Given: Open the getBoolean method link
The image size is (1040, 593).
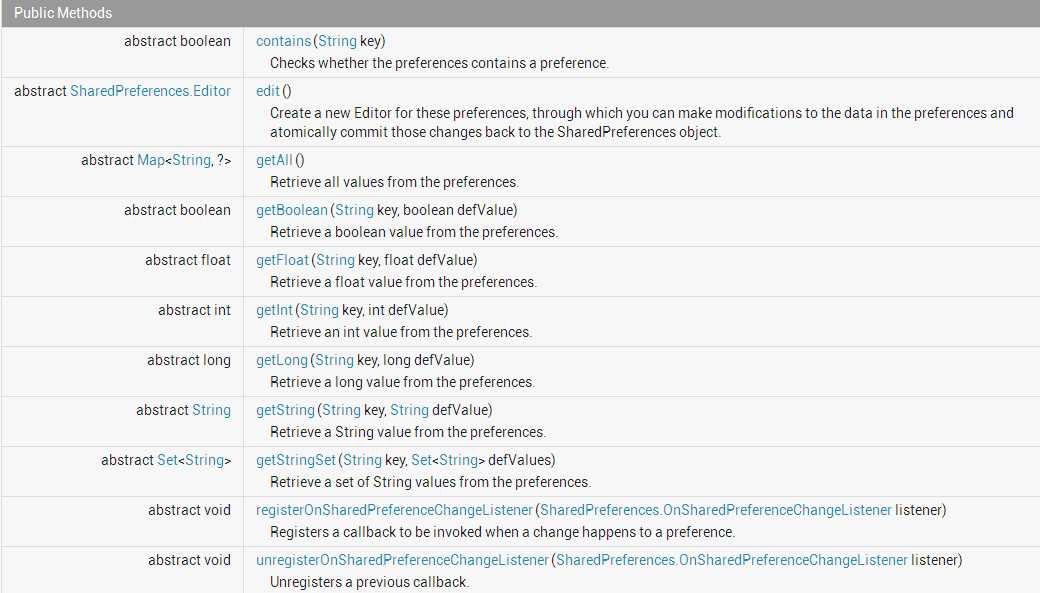Looking at the screenshot, I should tap(292, 210).
